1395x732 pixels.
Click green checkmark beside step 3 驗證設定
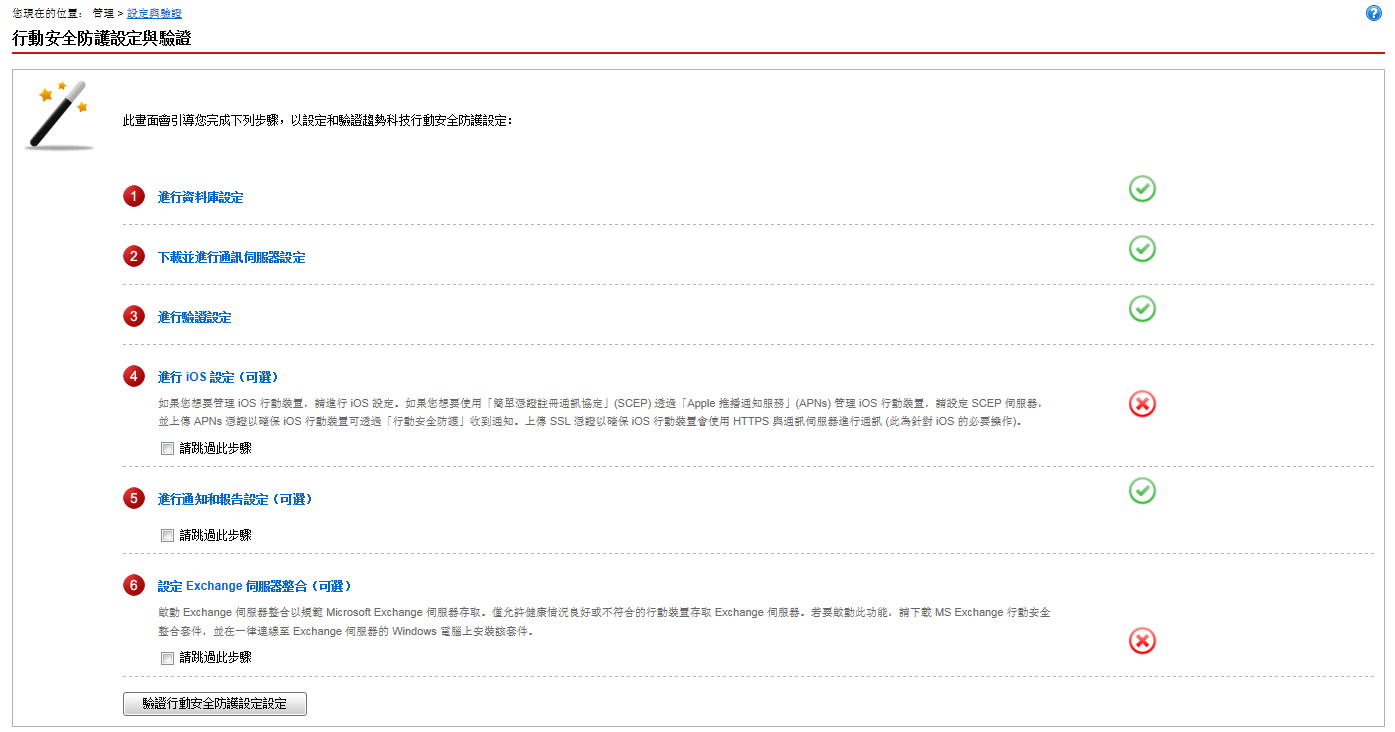point(1142,309)
